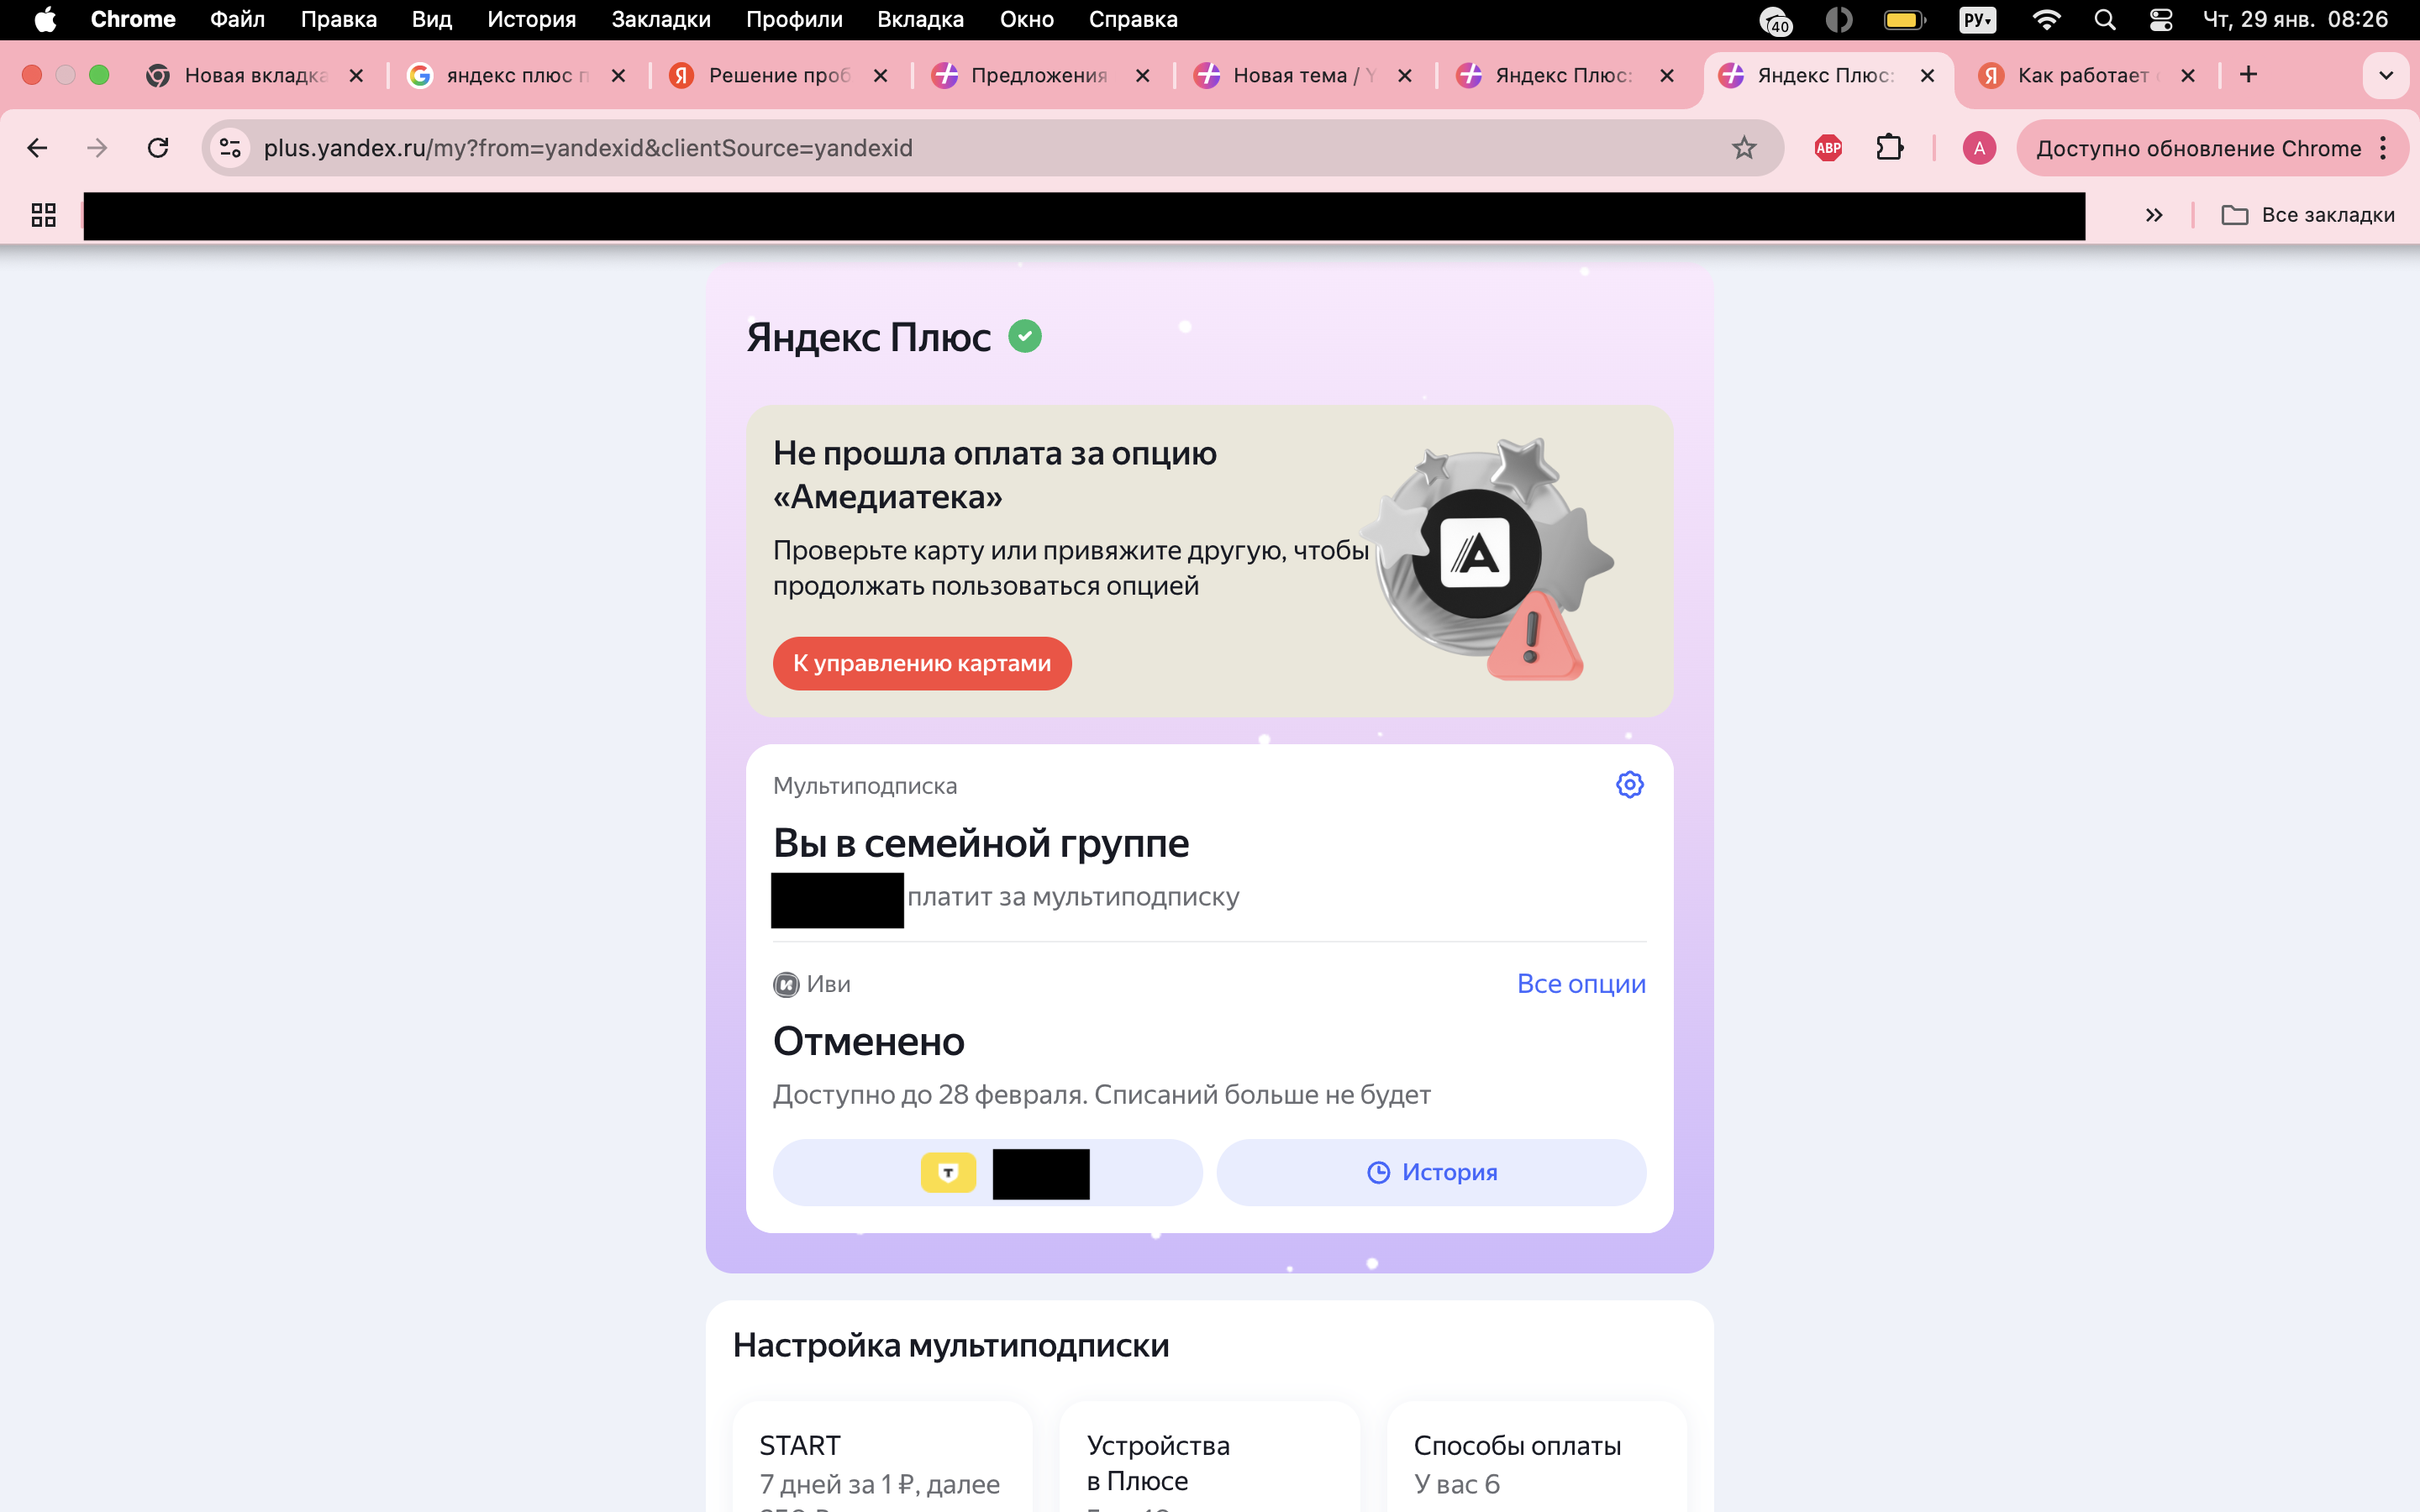2420x1512 pixels.
Task: Switch keyboard input language indicator
Action: (1977, 20)
